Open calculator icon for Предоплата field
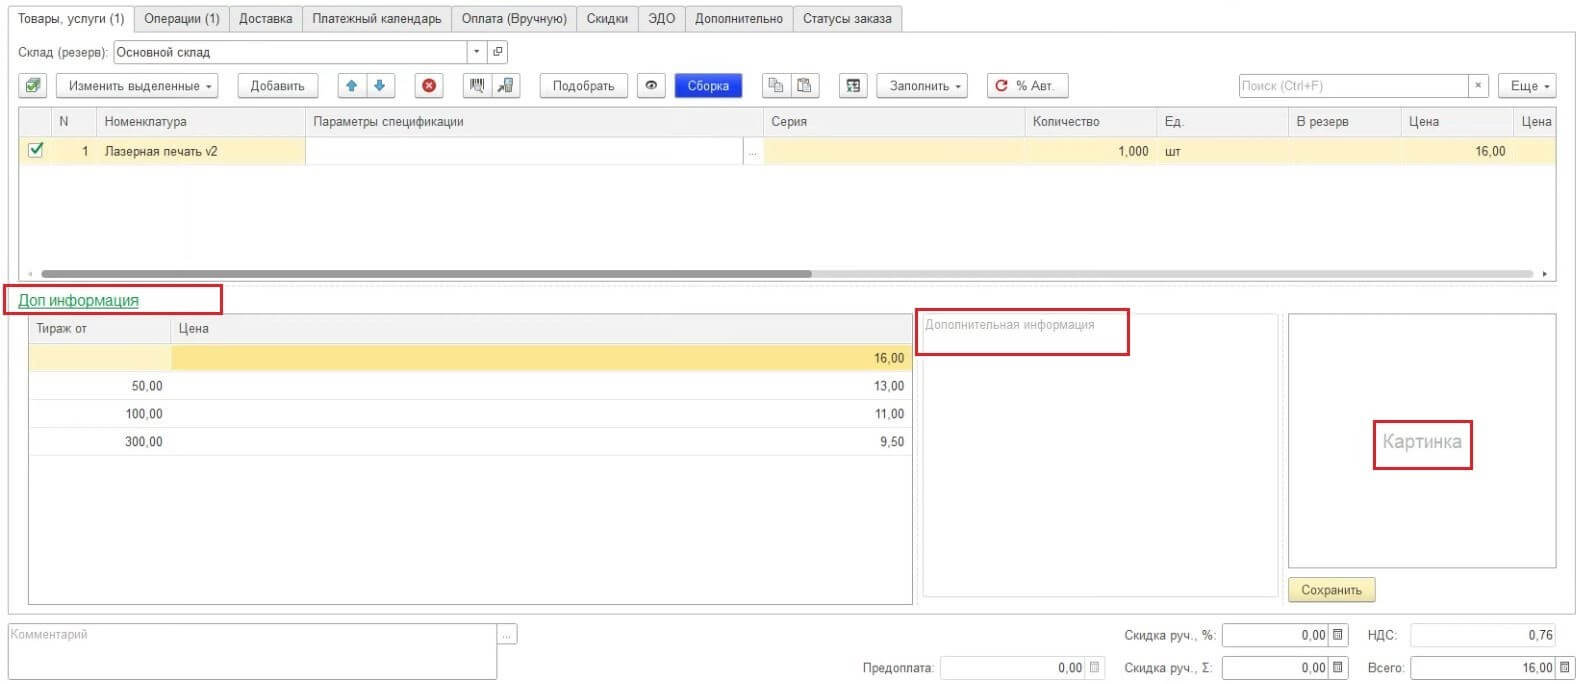Screen dimensions: 1576x684 coord(1095,668)
